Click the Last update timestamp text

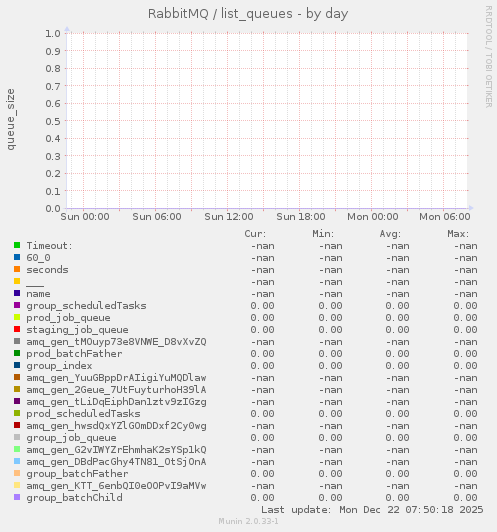click(x=372, y=510)
